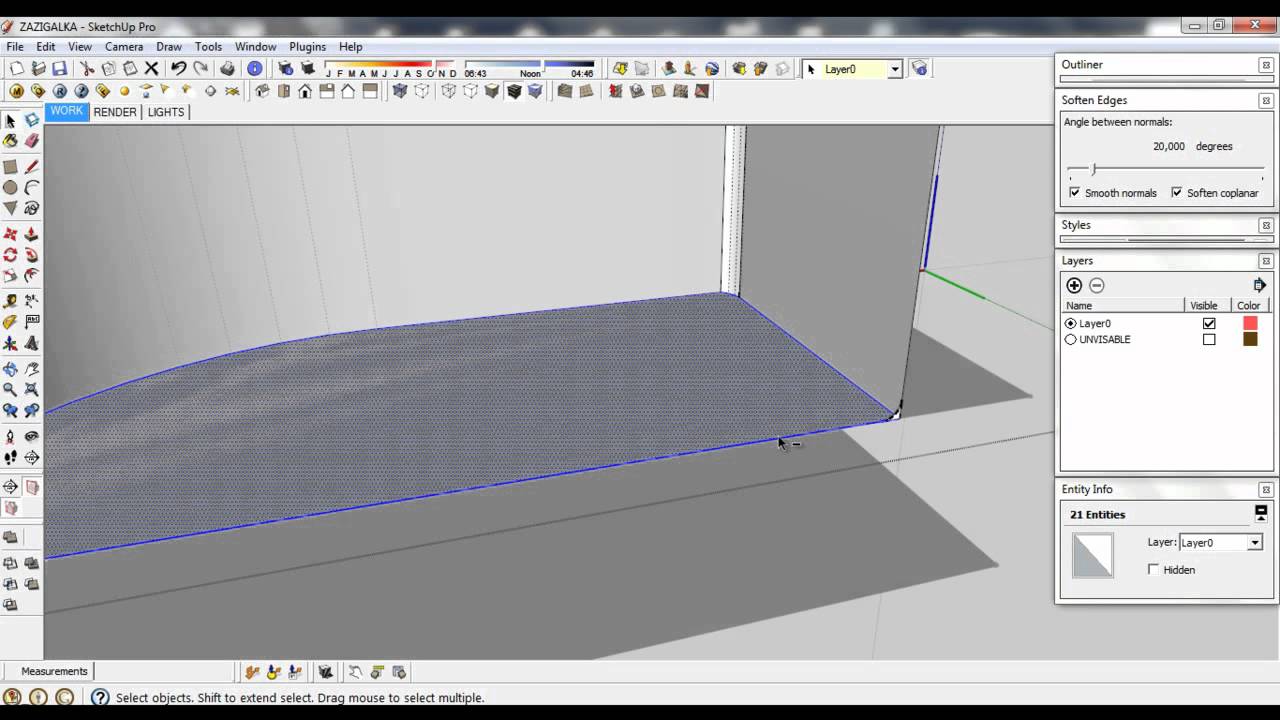The image size is (1280, 720).
Task: Cut selection with the scissors icon
Action: click(87, 69)
